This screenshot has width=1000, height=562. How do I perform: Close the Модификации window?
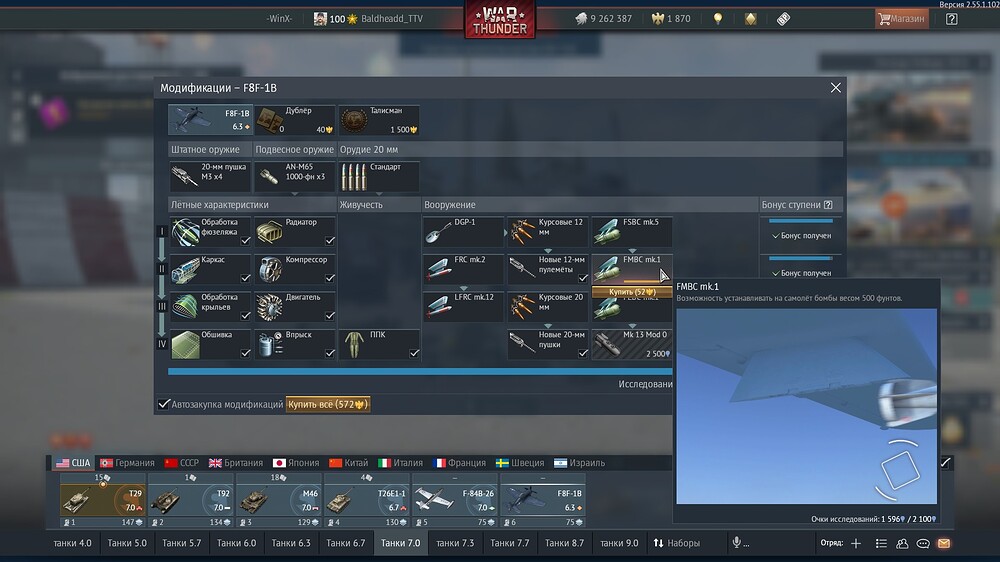835,87
